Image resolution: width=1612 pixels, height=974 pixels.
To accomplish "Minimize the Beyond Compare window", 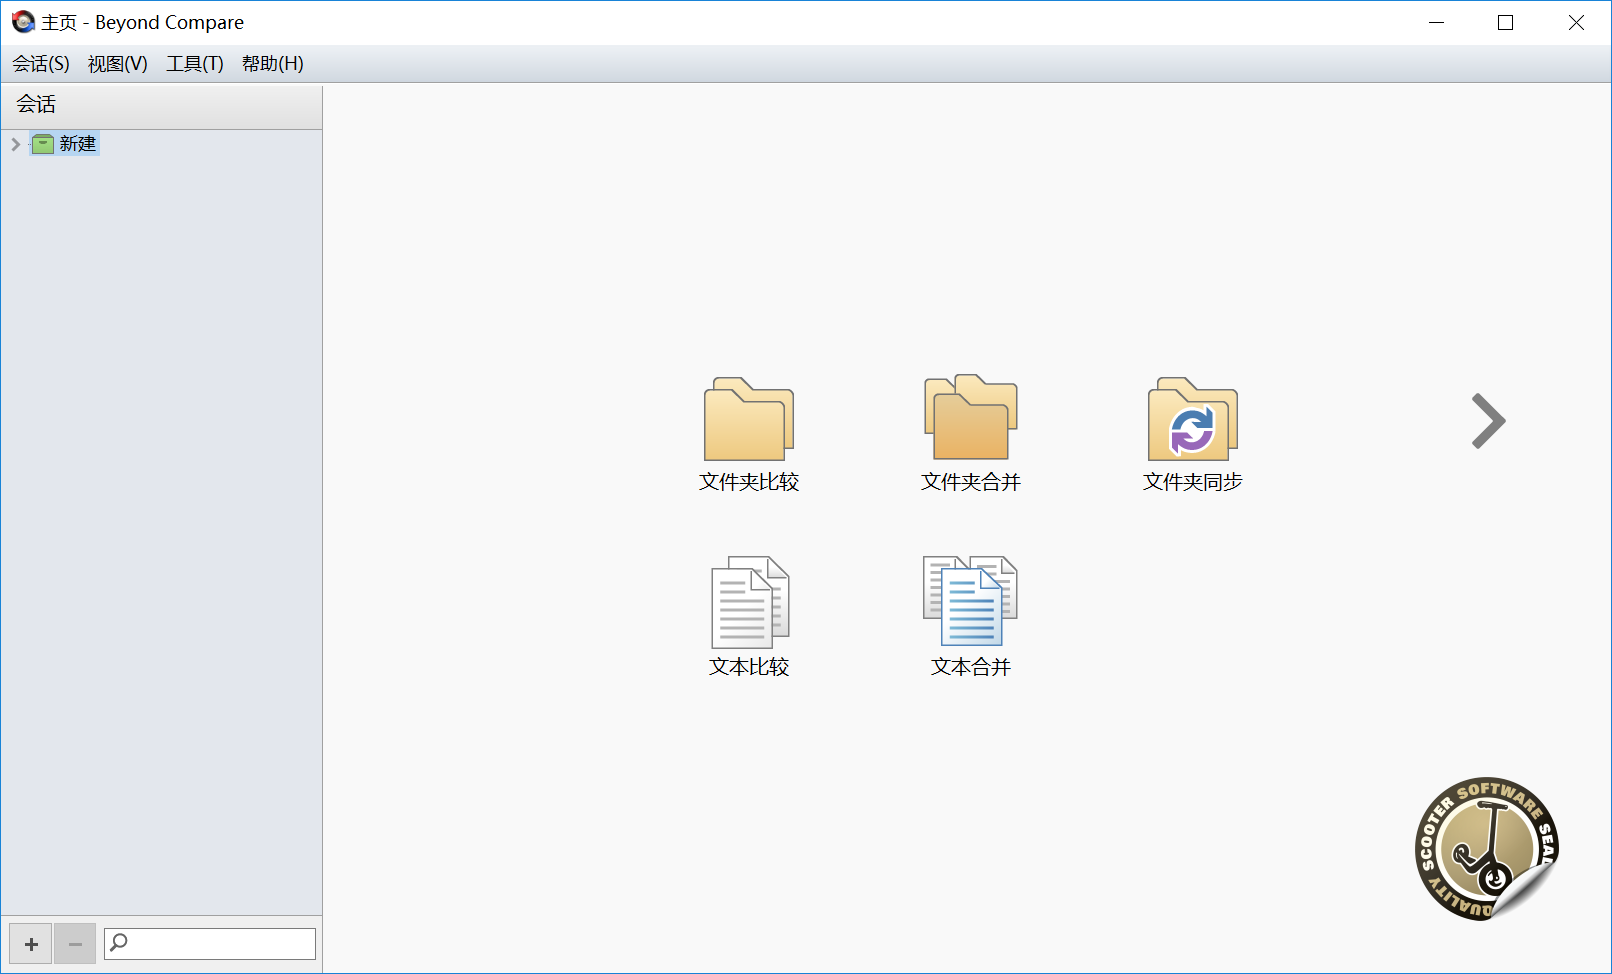I will tap(1436, 23).
